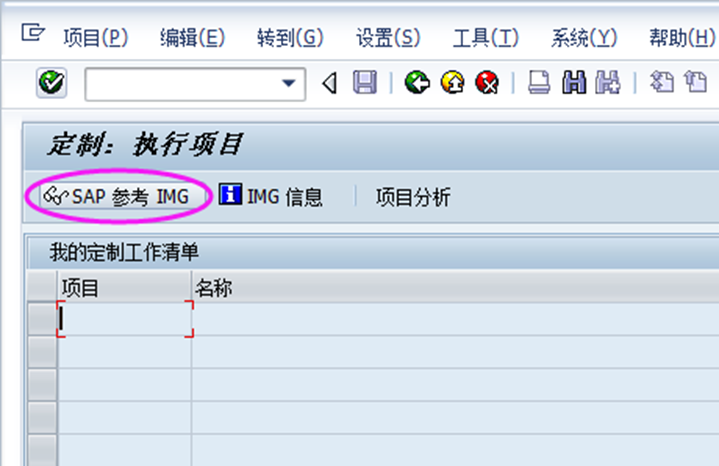Click the first row 项目 input cell
This screenshot has height=466, width=719.
tap(125, 319)
